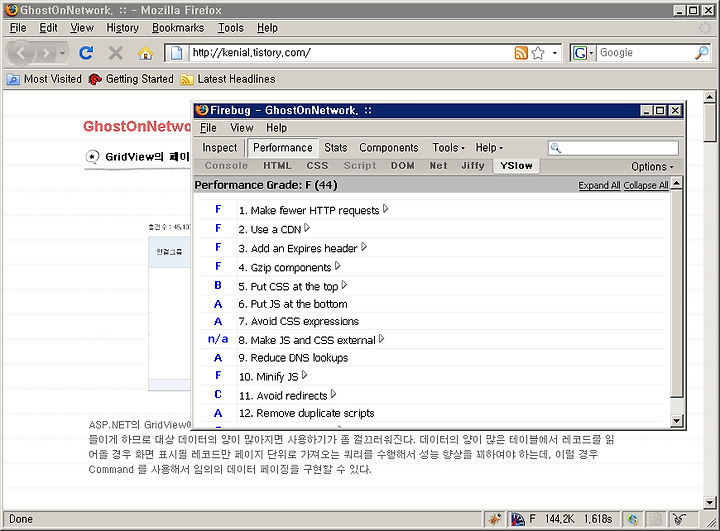Switch to the DOM tab
The height and width of the screenshot is (531, 720).
tap(403, 166)
